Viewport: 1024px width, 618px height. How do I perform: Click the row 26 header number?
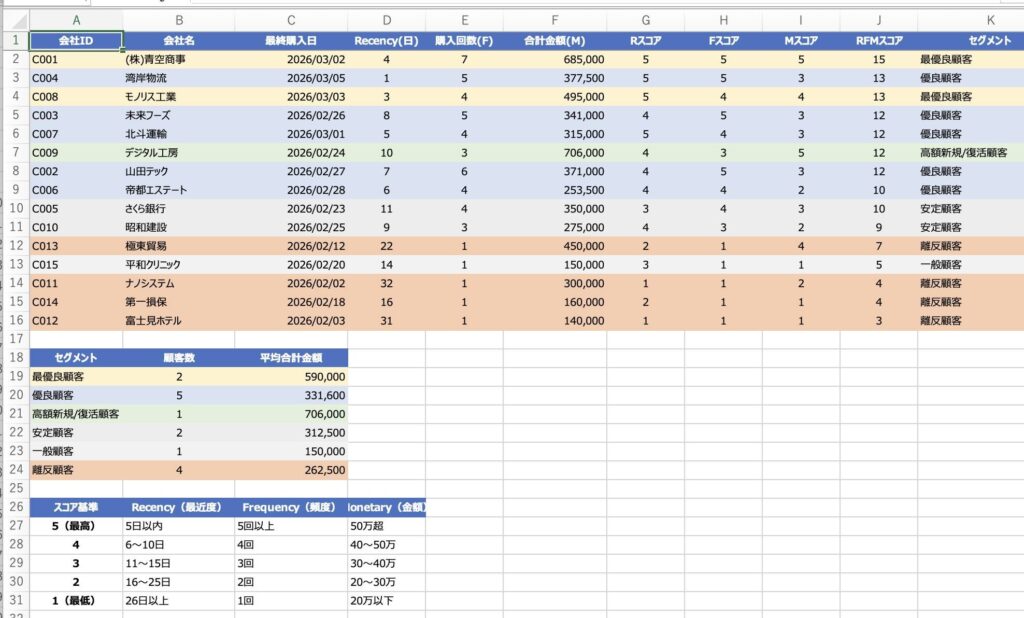(x=15, y=507)
